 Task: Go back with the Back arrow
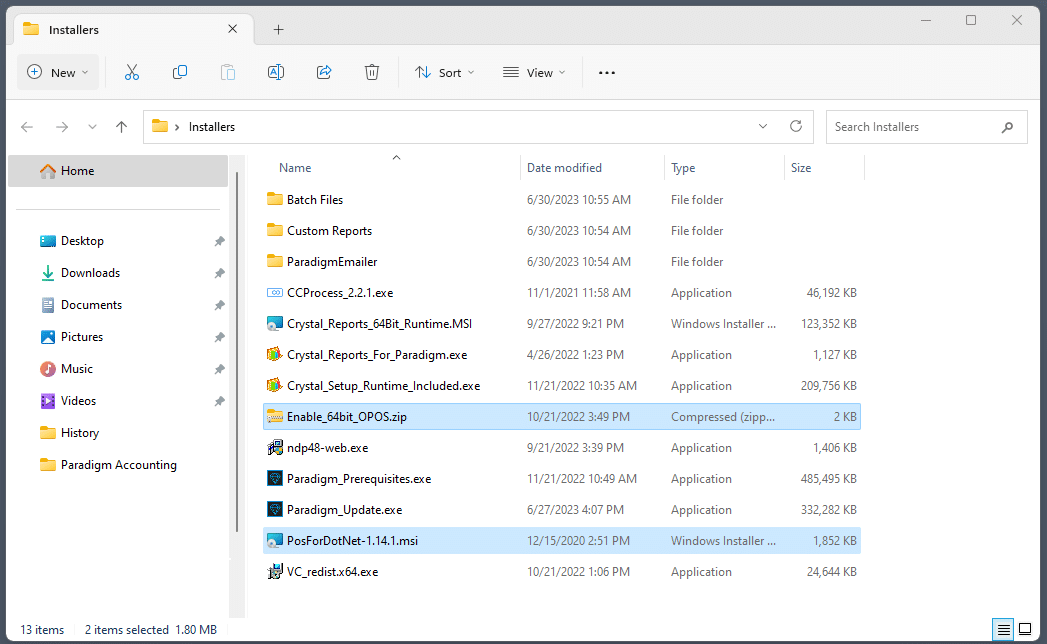pos(27,127)
